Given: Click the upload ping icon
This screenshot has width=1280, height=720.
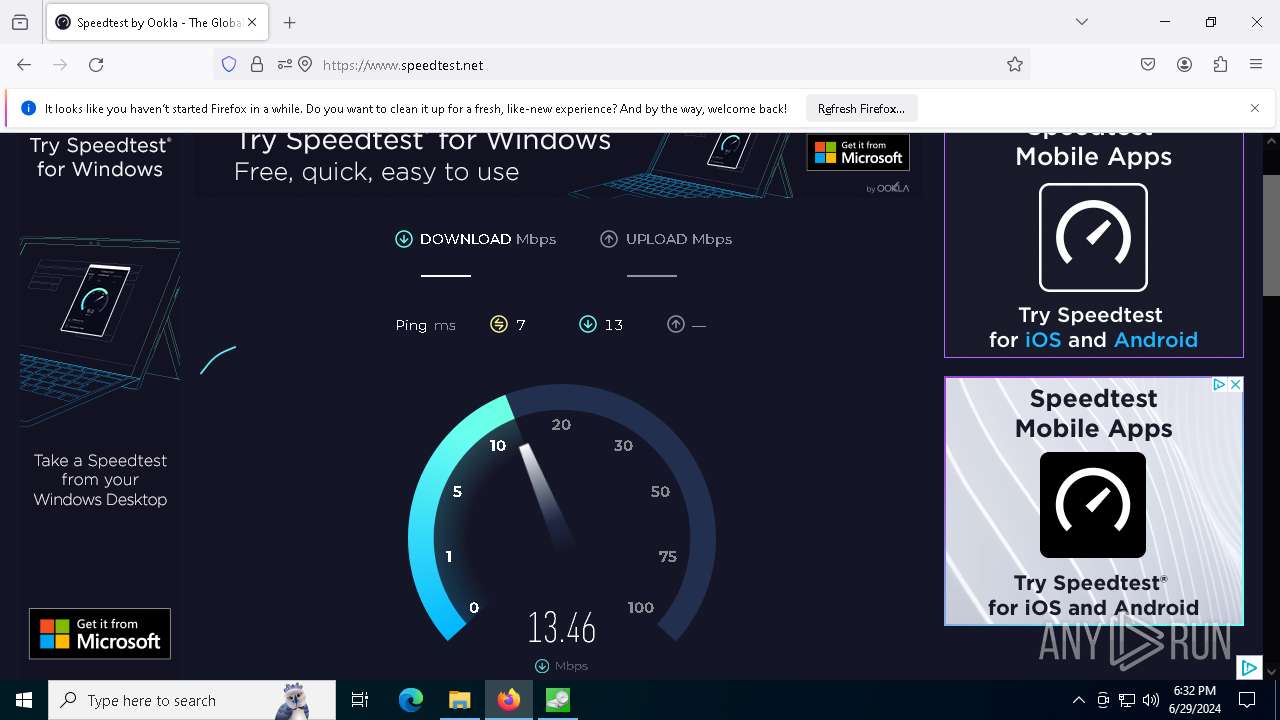Looking at the screenshot, I should (676, 324).
